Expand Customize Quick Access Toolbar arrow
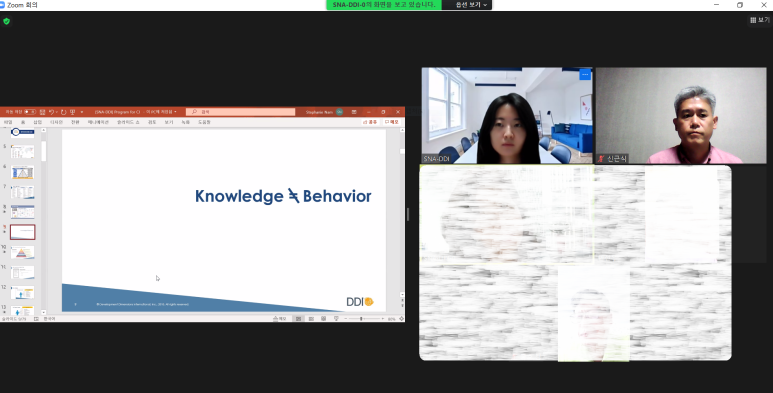773x393 pixels. click(x=82, y=112)
